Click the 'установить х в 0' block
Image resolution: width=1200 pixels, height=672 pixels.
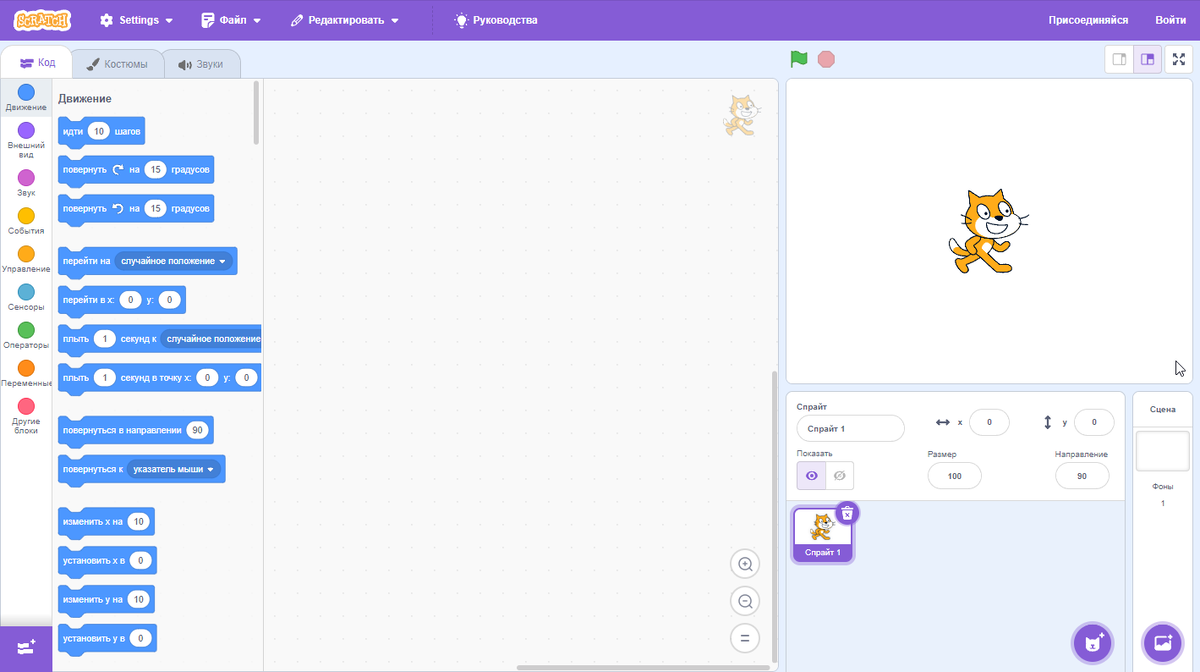point(107,561)
